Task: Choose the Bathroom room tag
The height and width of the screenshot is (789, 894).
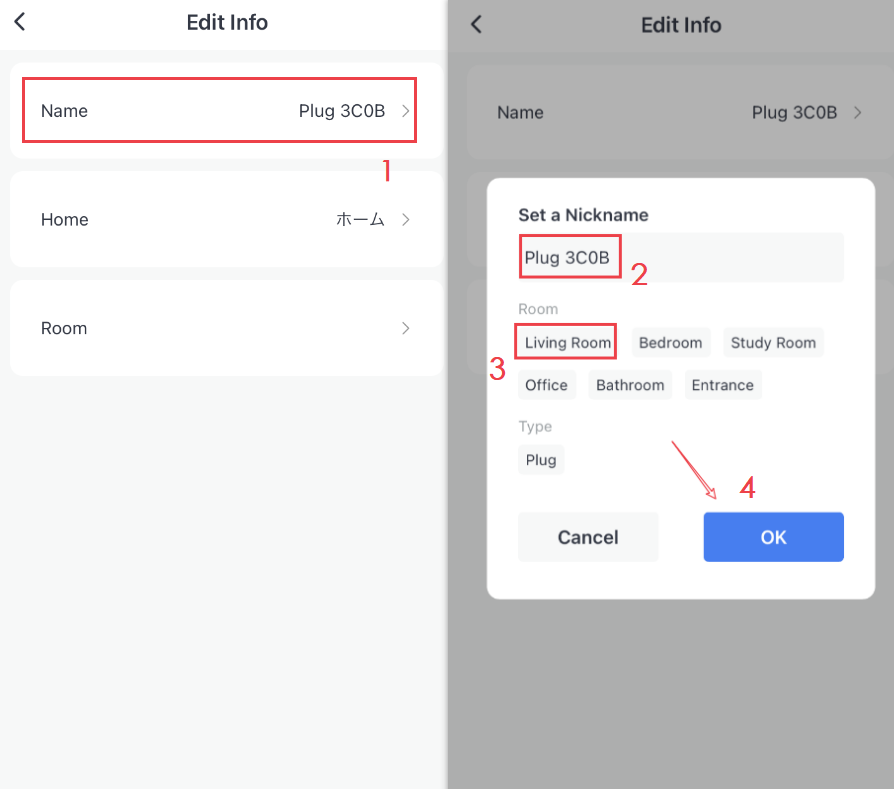Action: point(630,385)
